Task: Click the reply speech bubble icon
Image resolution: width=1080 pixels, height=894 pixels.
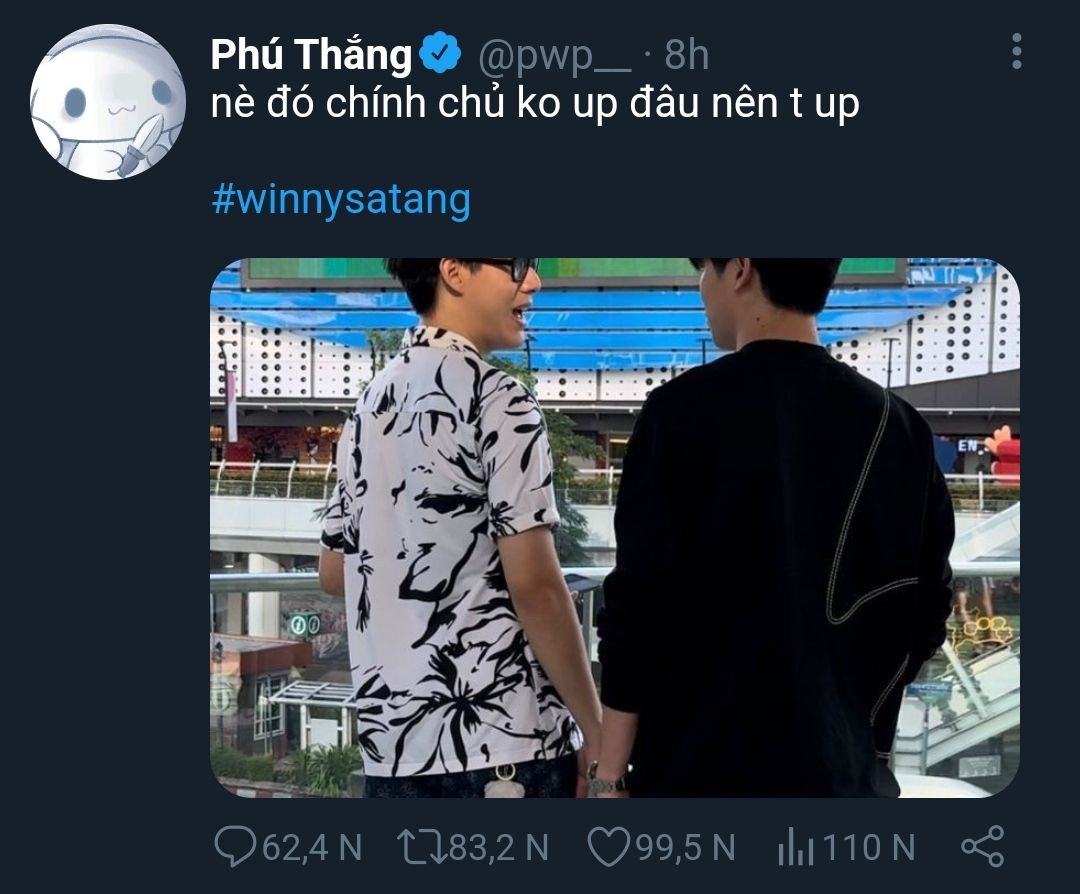Action: coord(234,846)
